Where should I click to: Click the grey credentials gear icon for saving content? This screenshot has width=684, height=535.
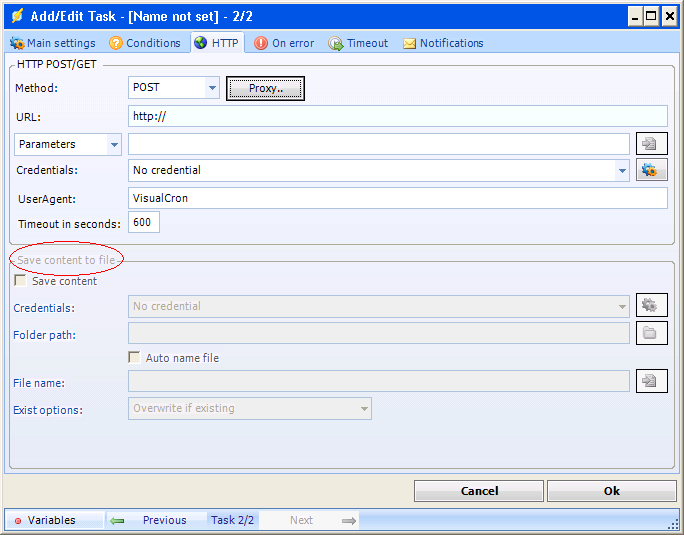651,305
